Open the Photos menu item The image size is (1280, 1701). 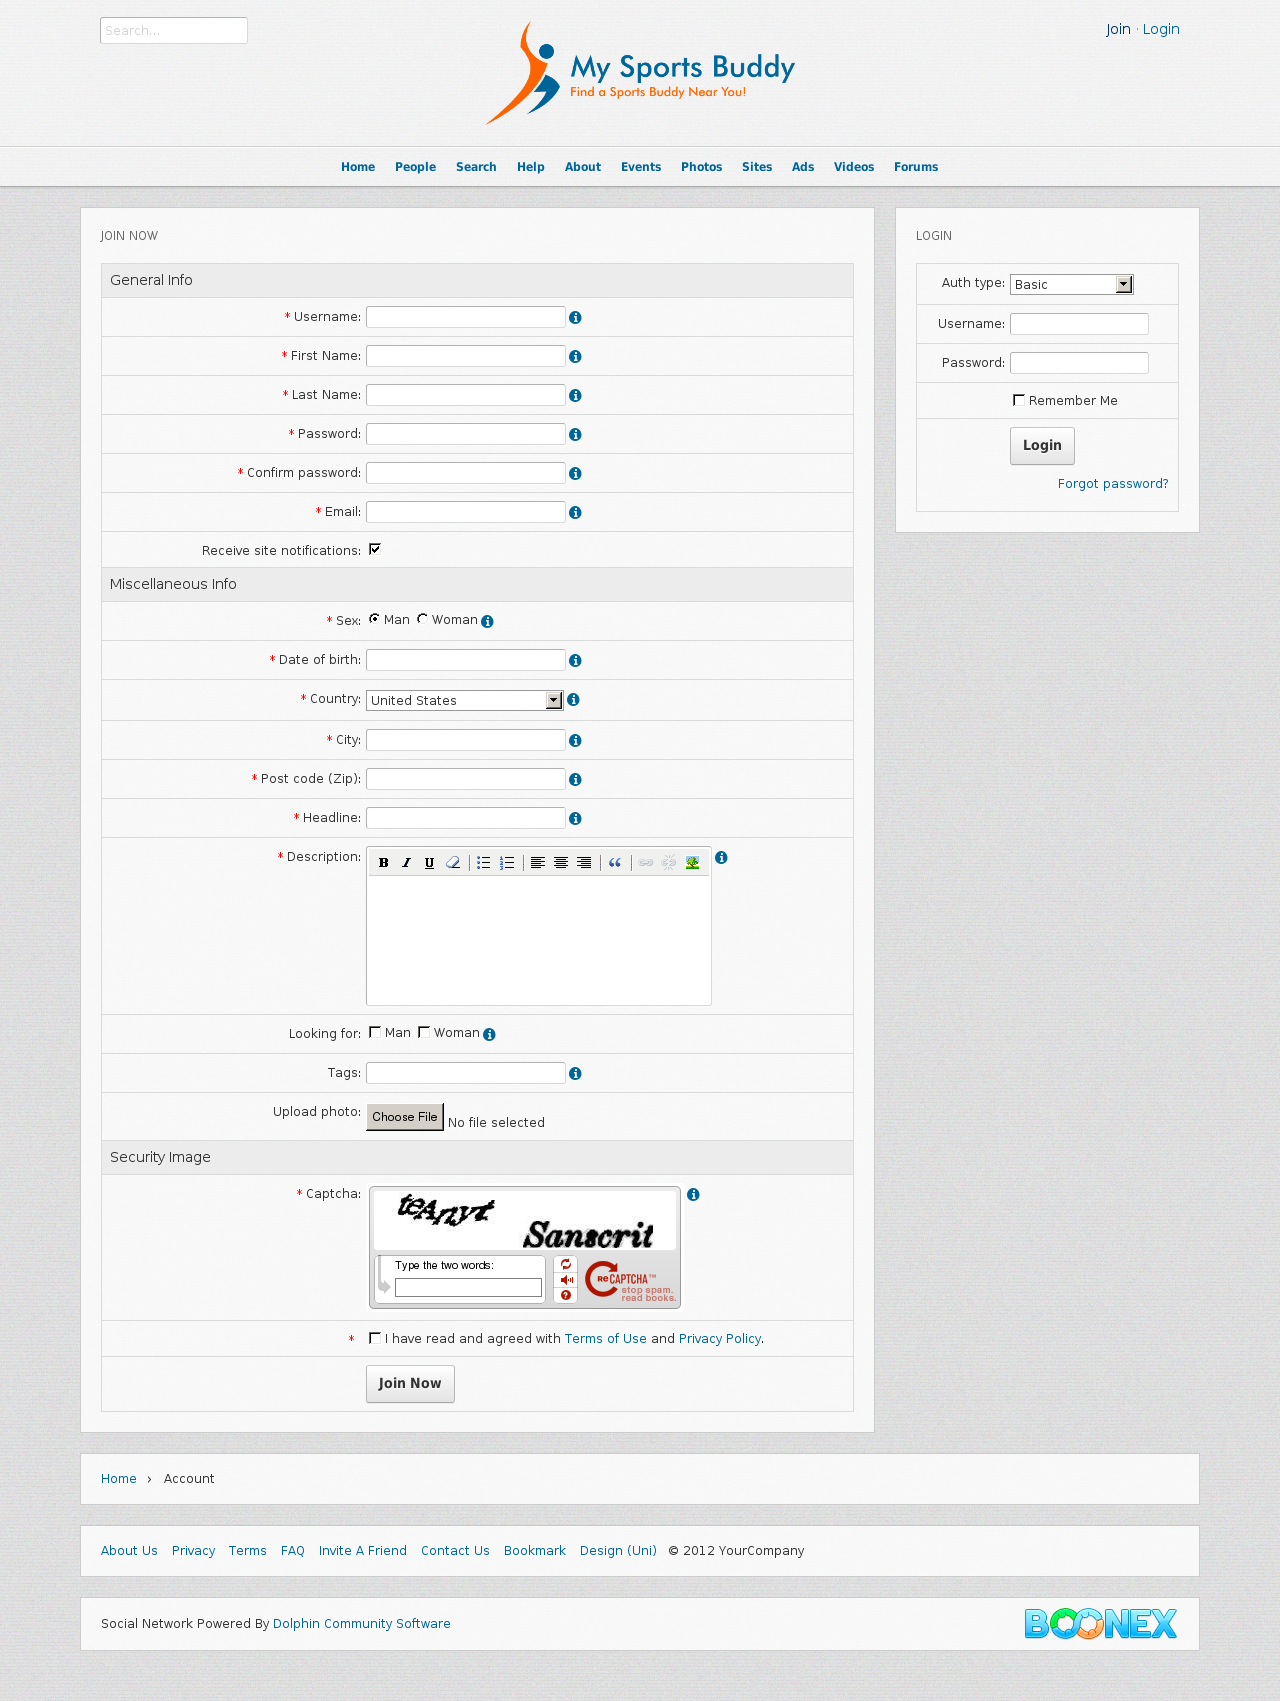pyautogui.click(x=701, y=167)
